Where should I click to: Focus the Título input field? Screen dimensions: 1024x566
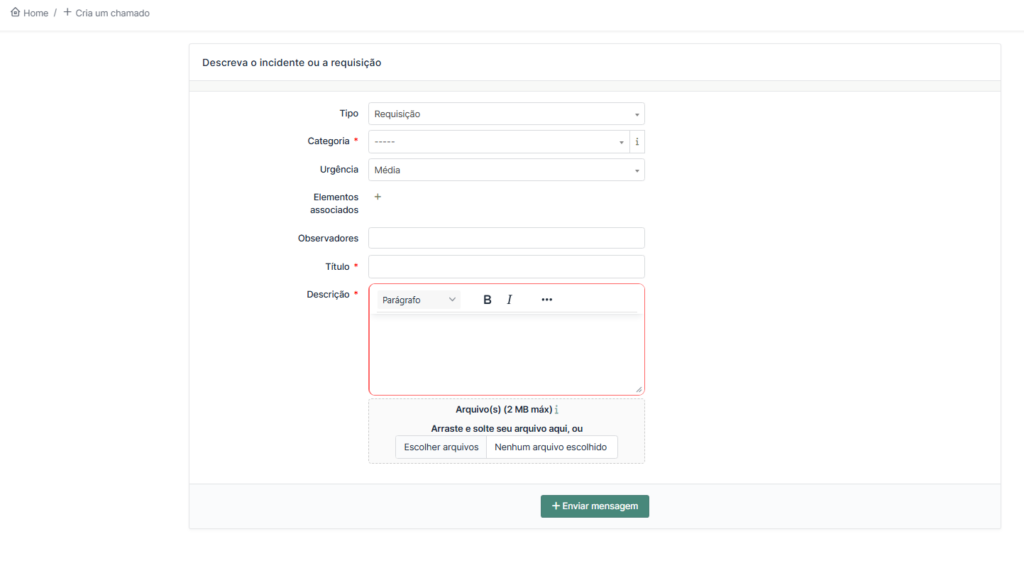click(x=506, y=267)
